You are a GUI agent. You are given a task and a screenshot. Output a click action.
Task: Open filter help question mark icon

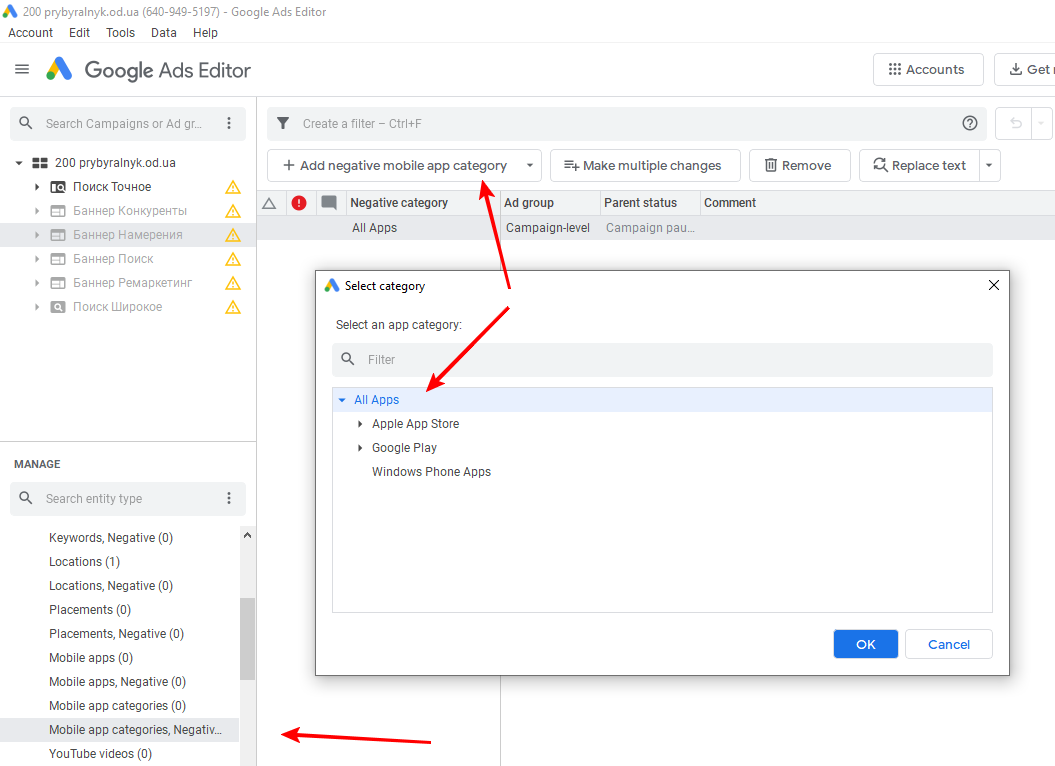click(x=970, y=123)
